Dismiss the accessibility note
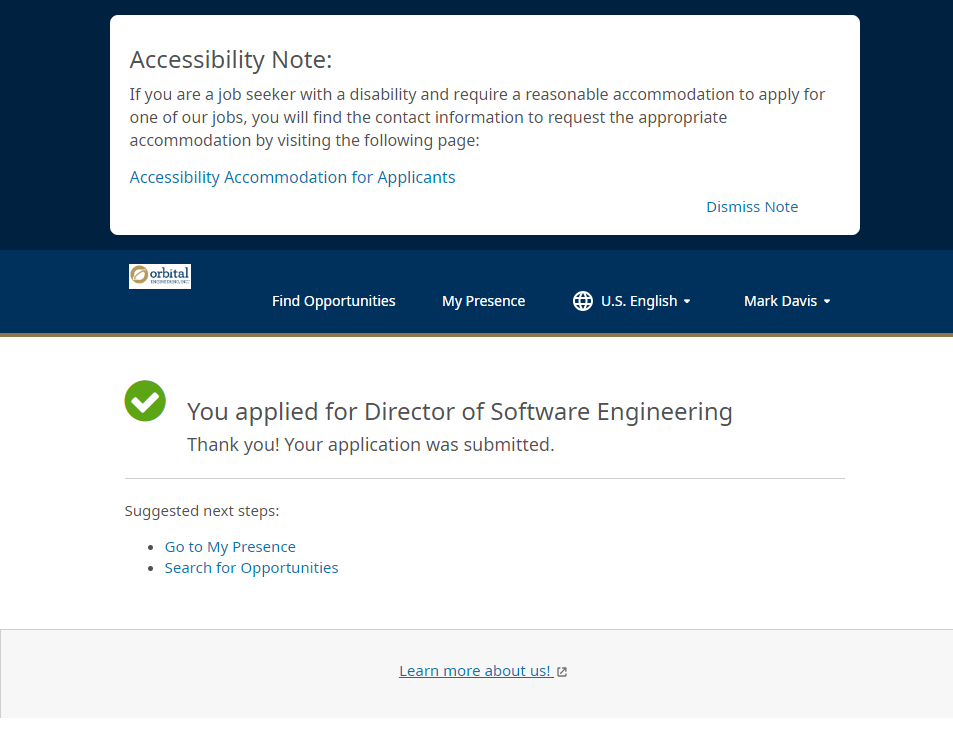The image size is (953, 741). click(752, 207)
